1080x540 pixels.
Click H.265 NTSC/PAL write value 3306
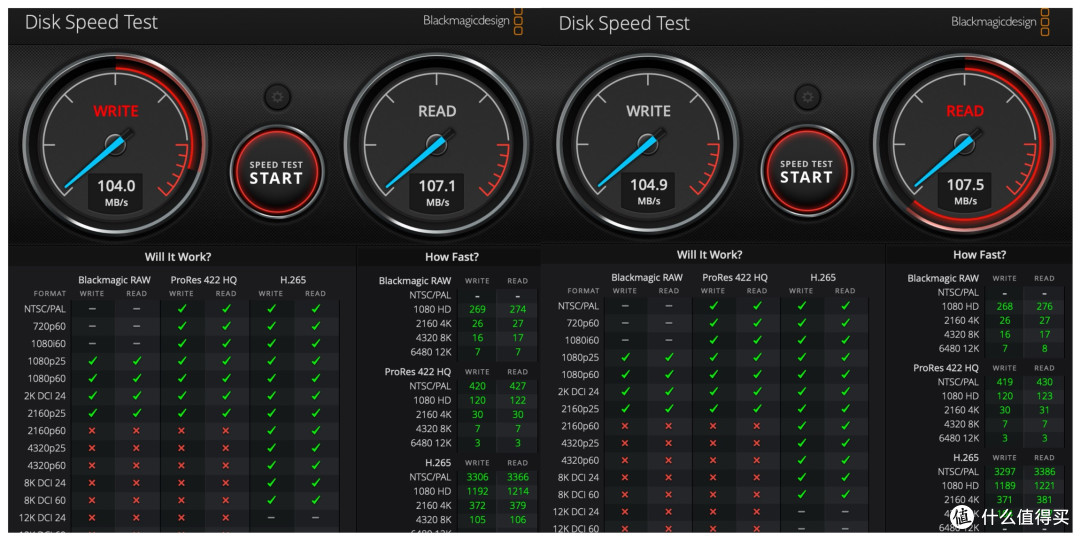(x=477, y=477)
